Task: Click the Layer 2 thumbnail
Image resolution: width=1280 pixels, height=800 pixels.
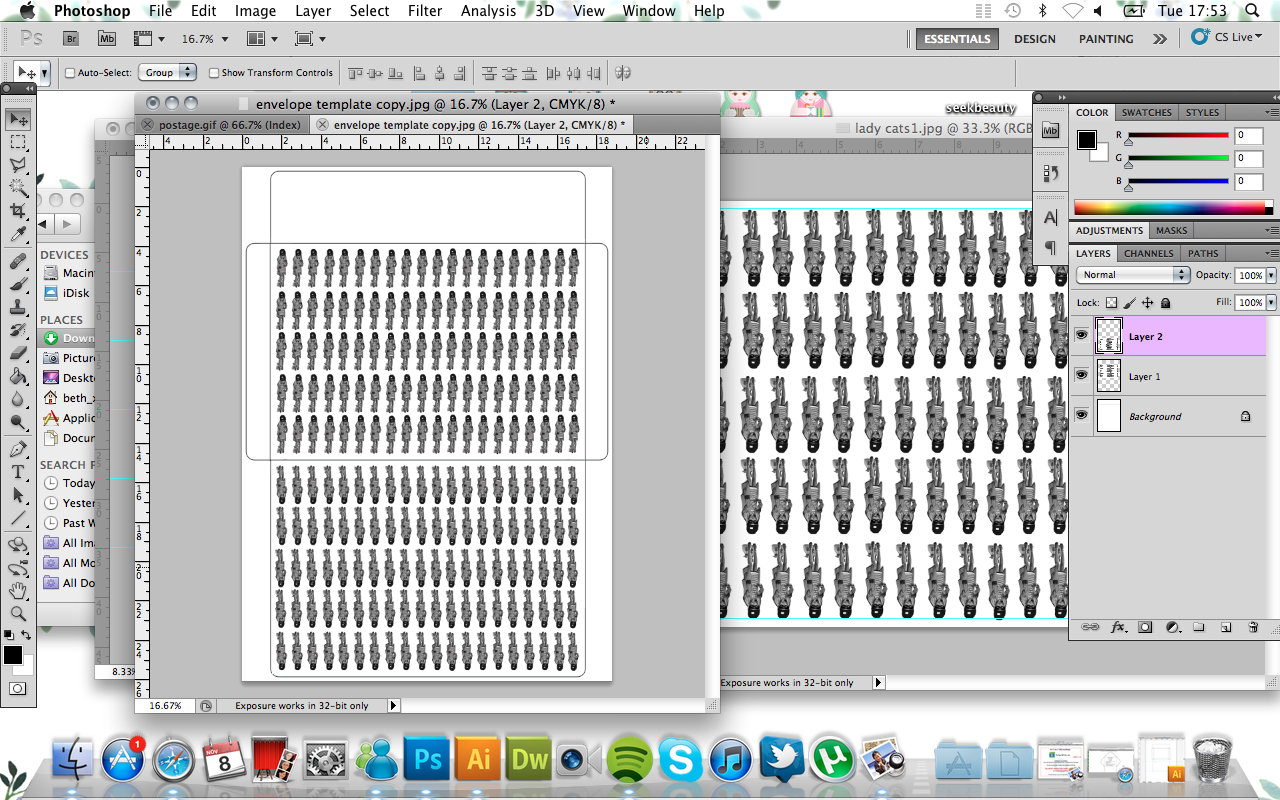Action: click(1108, 335)
